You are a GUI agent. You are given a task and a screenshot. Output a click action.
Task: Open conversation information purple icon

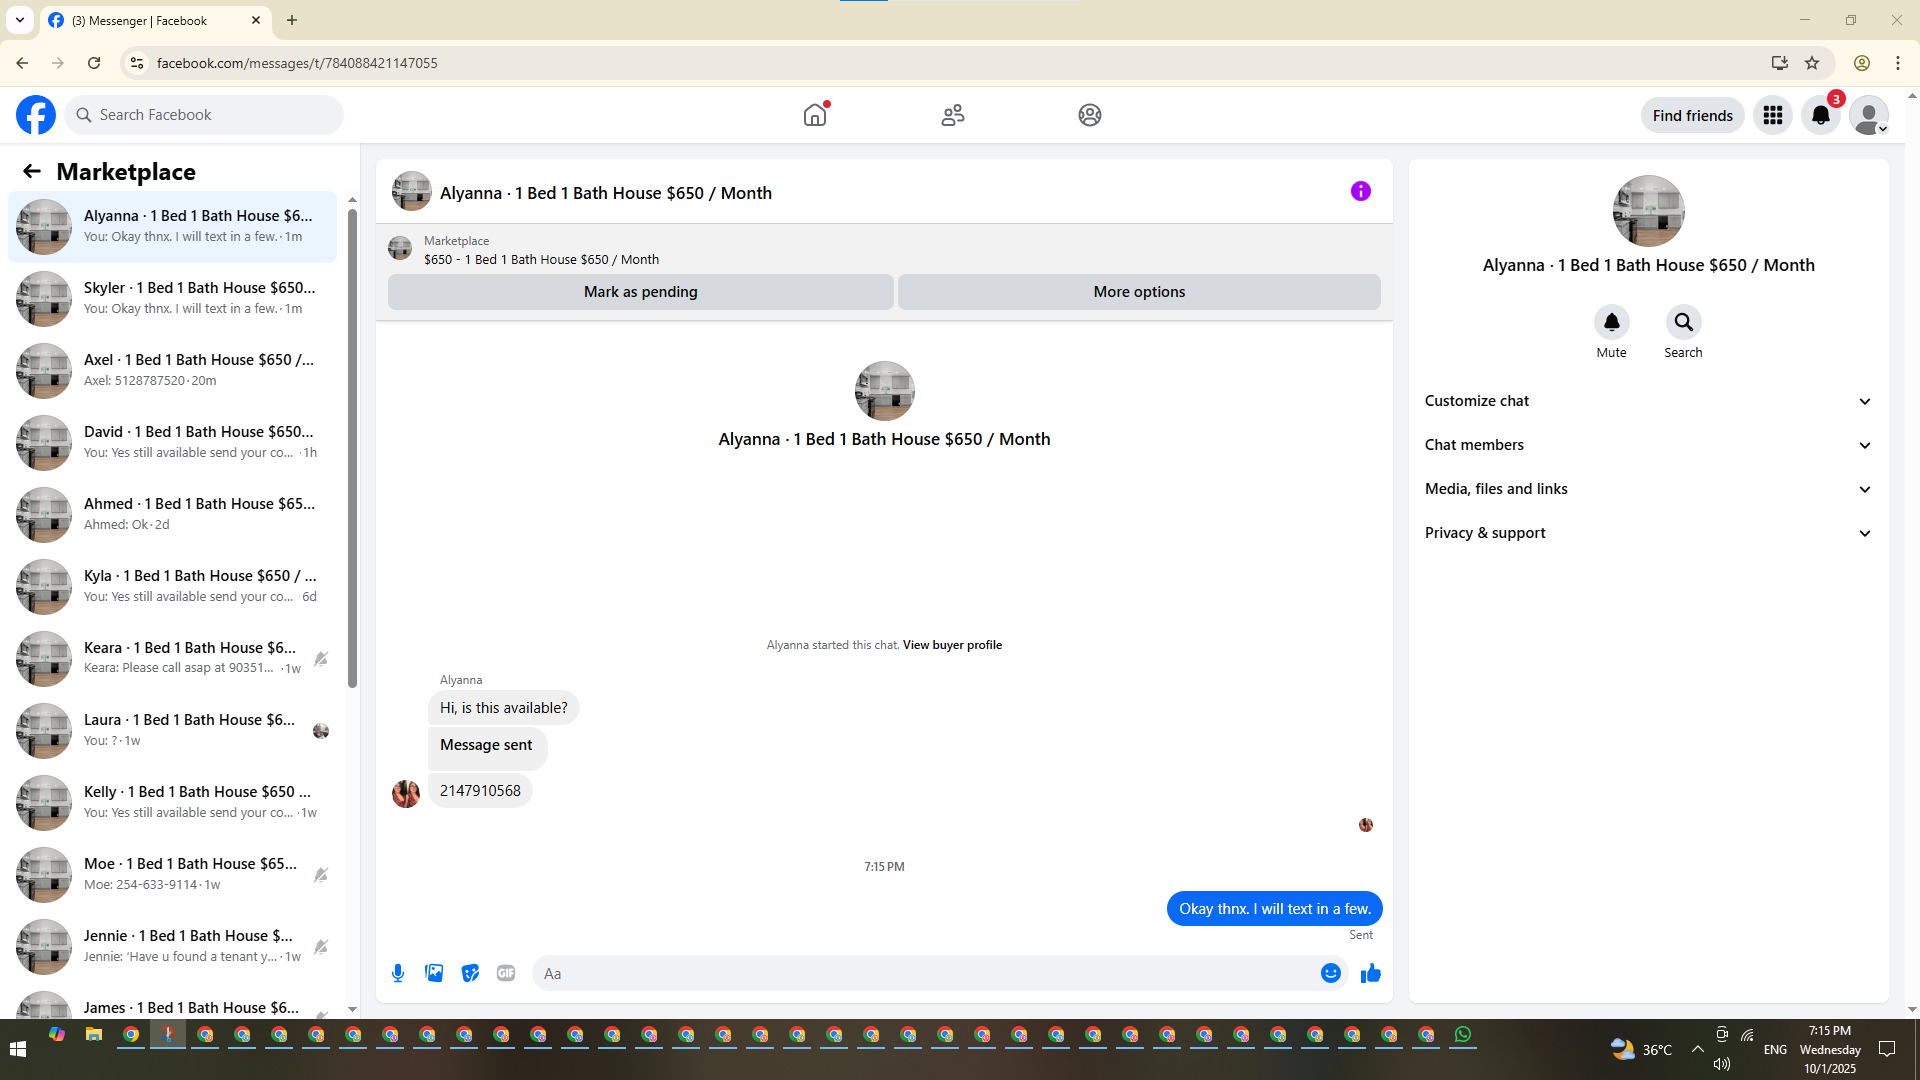[x=1361, y=191]
